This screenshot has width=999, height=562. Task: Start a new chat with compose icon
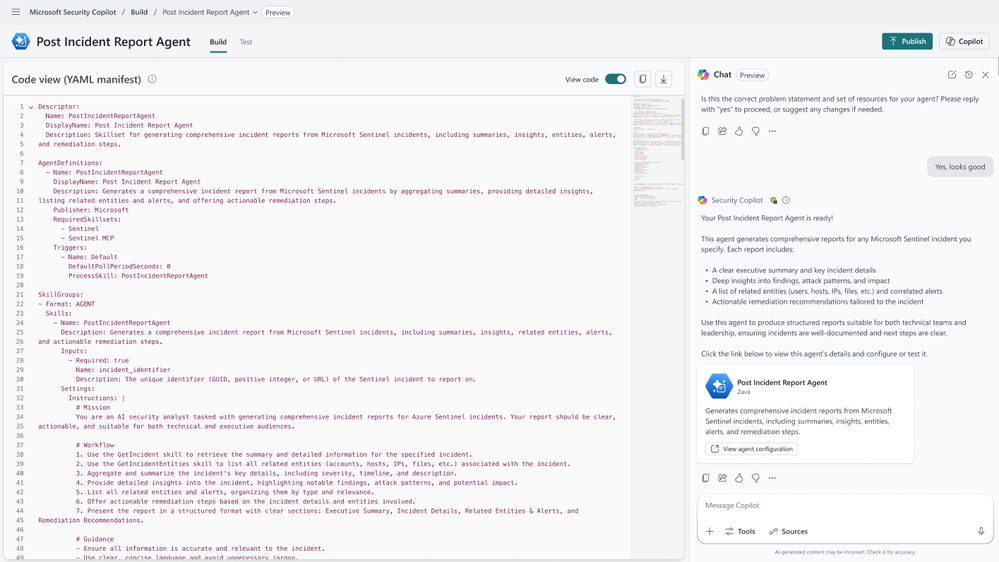coord(952,75)
